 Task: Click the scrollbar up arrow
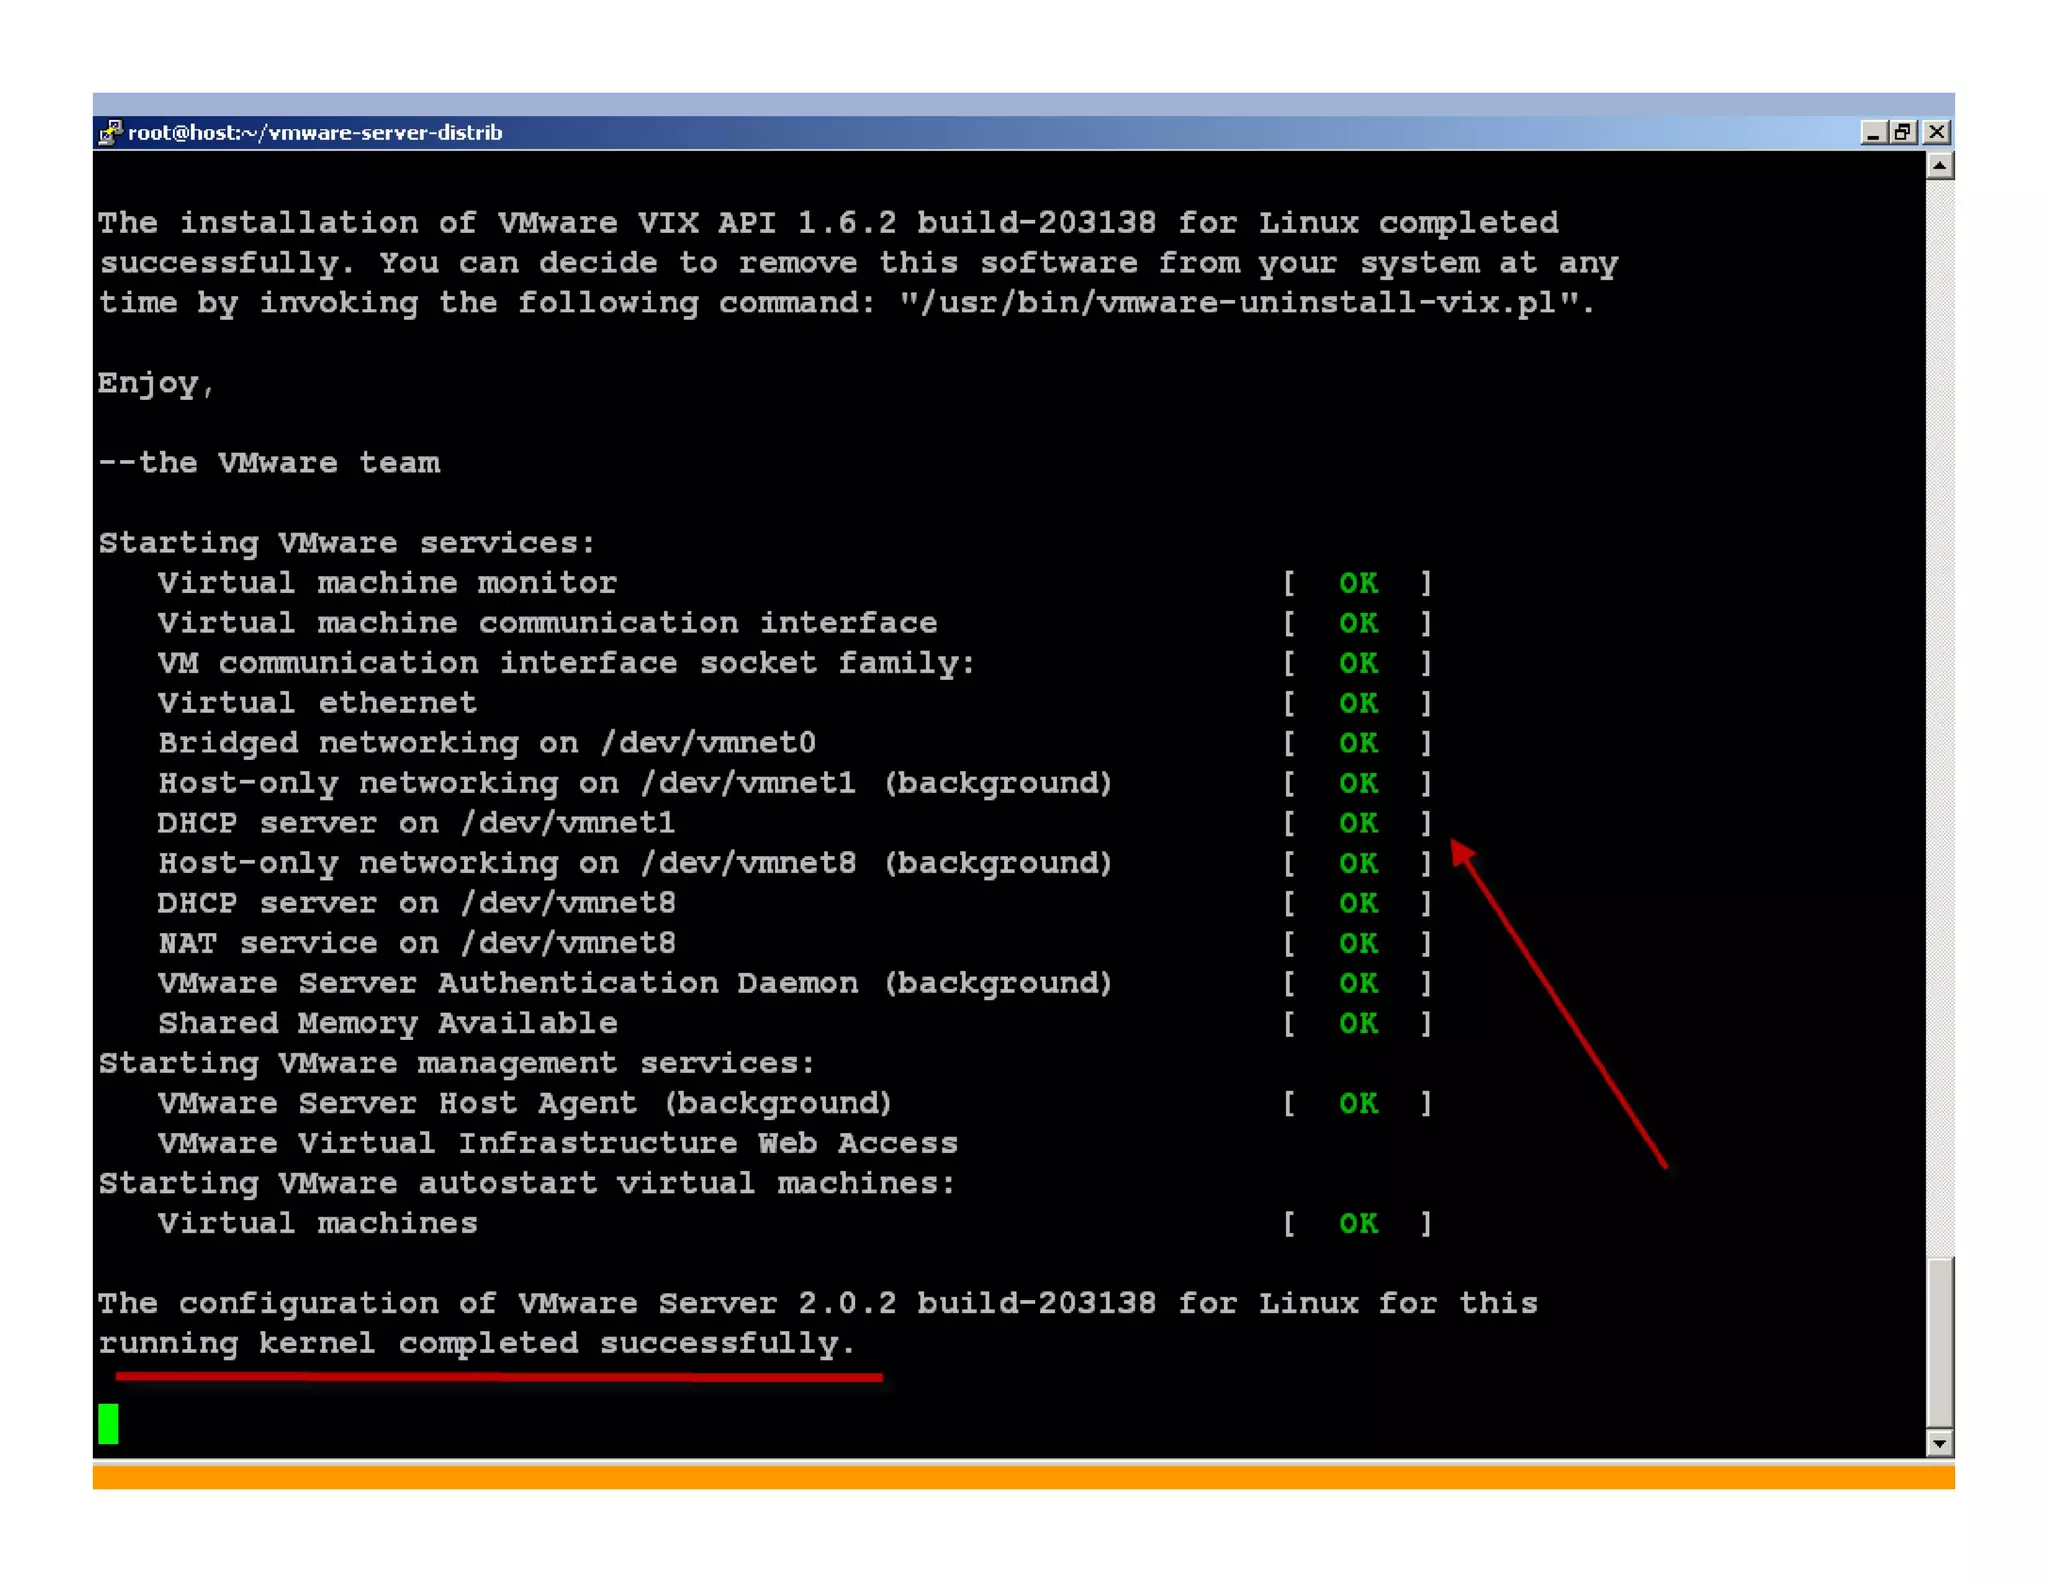click(1940, 166)
